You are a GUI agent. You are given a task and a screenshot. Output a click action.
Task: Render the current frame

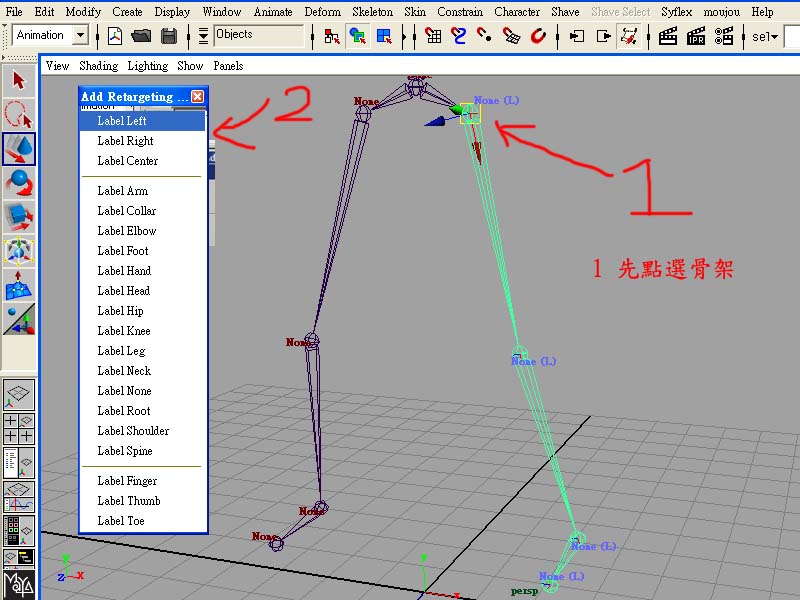click(x=668, y=36)
